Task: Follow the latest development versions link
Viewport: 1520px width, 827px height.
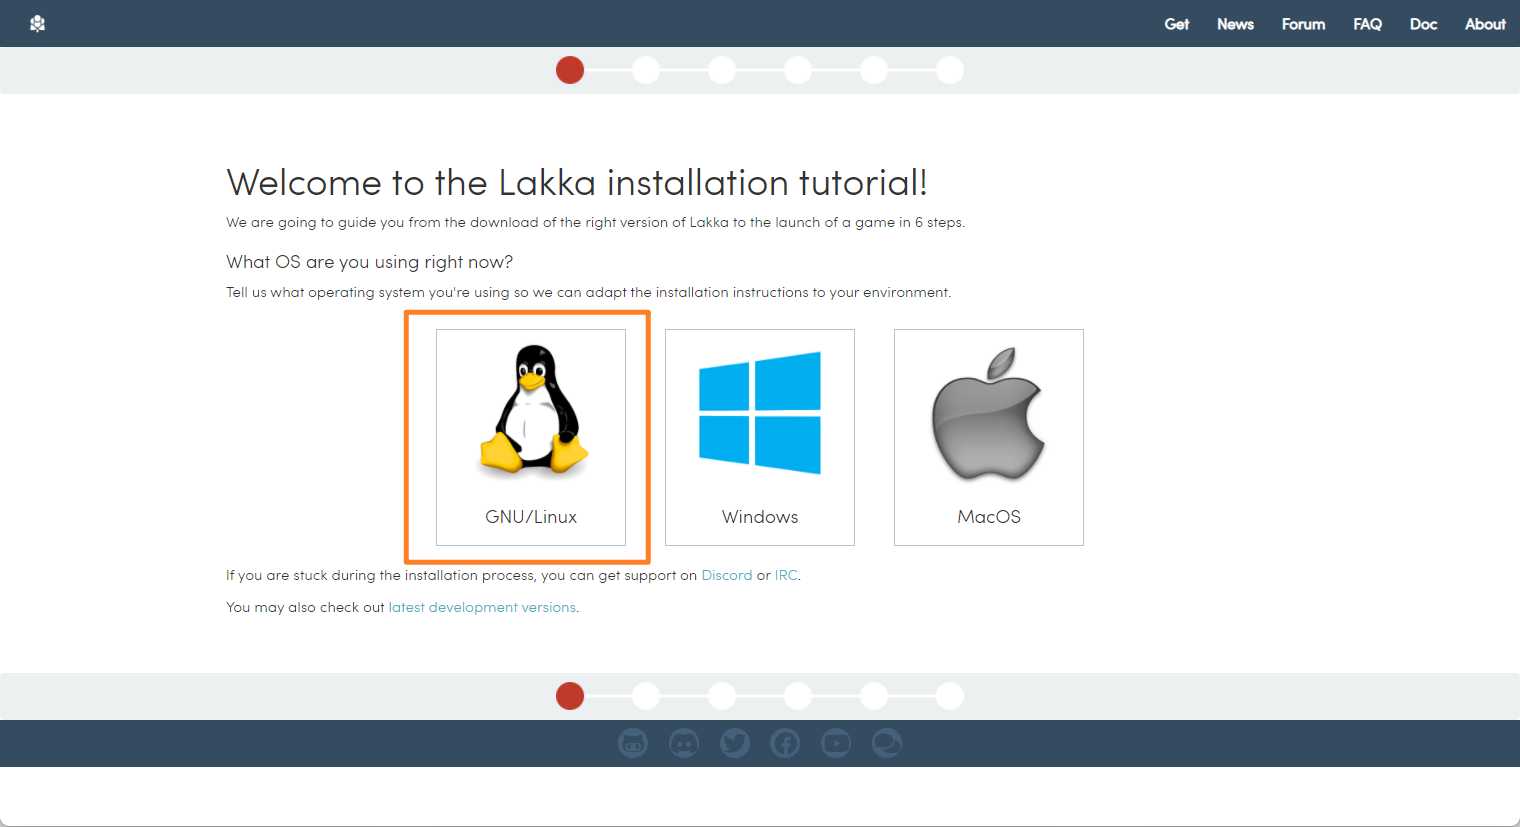Action: tap(482, 607)
